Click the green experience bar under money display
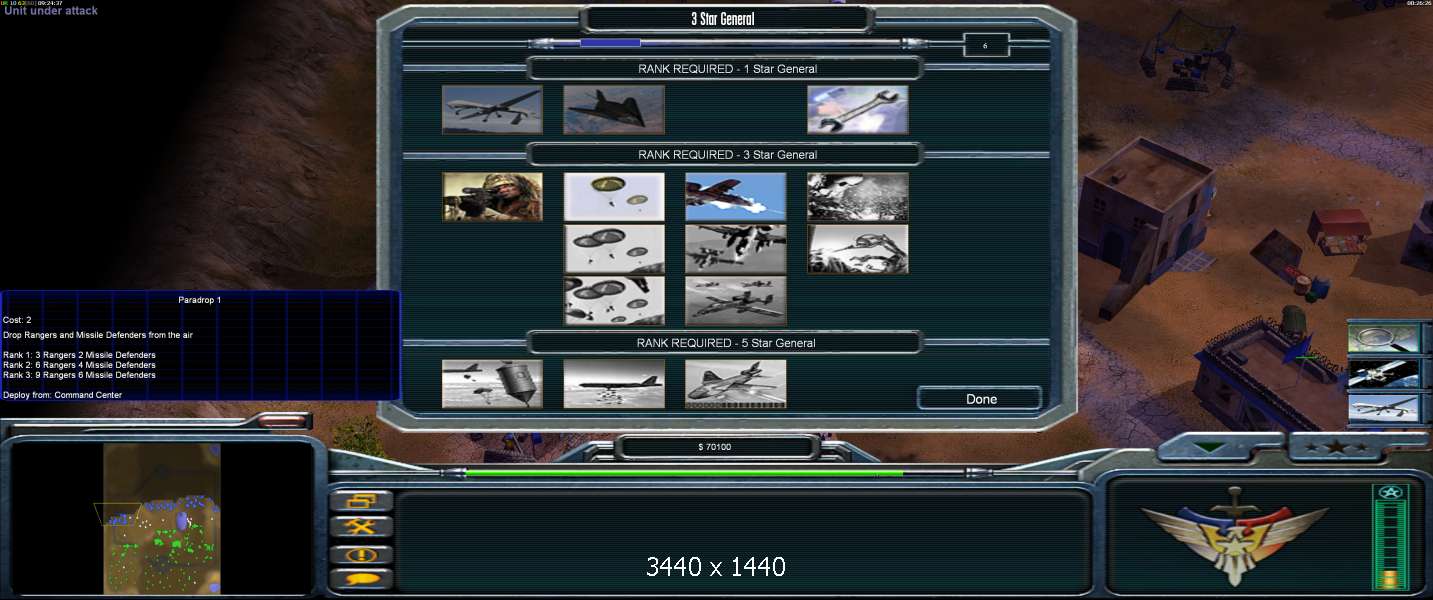Image resolution: width=1433 pixels, height=600 pixels. (714, 473)
